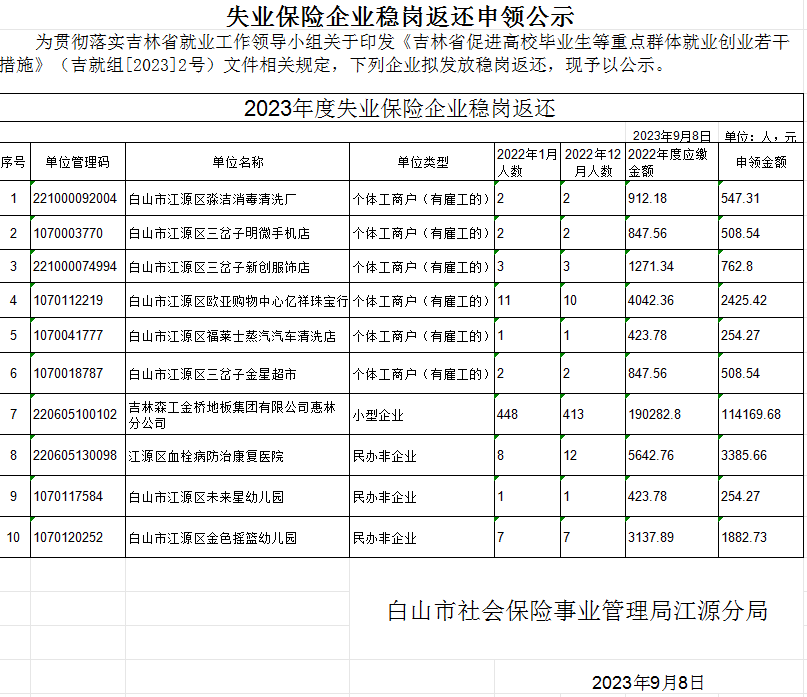The image size is (807, 697).
Task: Select the amount cell 3385.66
Action: point(761,455)
